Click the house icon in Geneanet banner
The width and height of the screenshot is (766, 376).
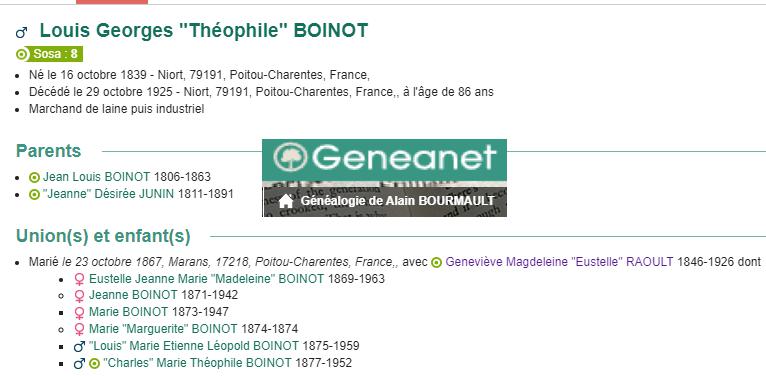click(x=286, y=201)
